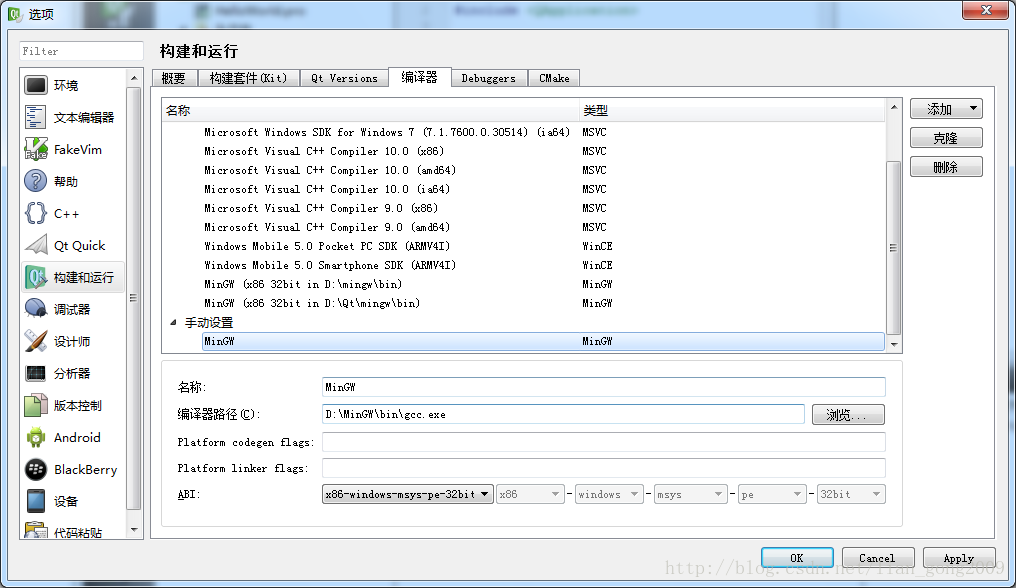Screen dimensions: 1016x588
Task: Click the Cancel button
Action: (877, 558)
